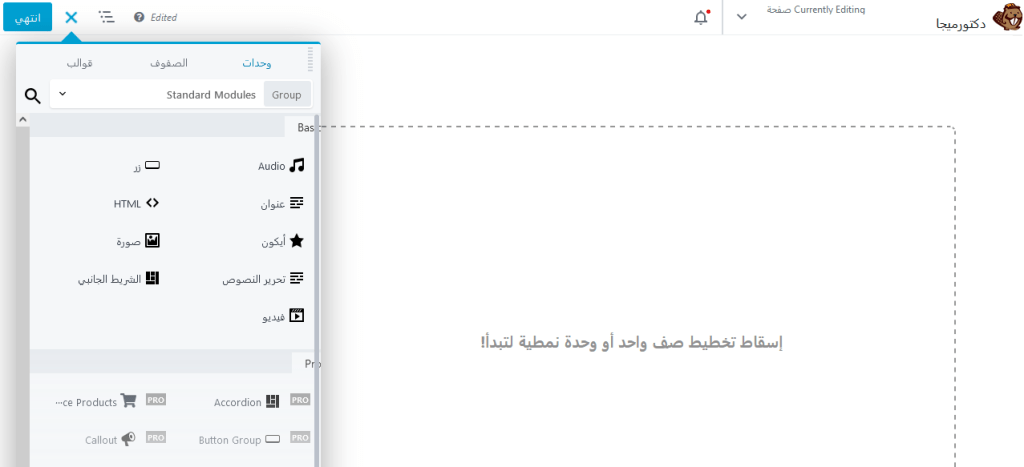
Task: Select the Callout PRO module
Action: point(125,440)
